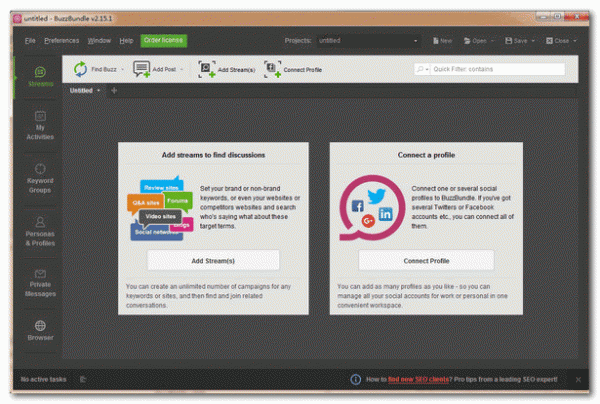This screenshot has height=404, width=600.
Task: Follow the find new SEO clients link
Action: pyautogui.click(x=418, y=380)
